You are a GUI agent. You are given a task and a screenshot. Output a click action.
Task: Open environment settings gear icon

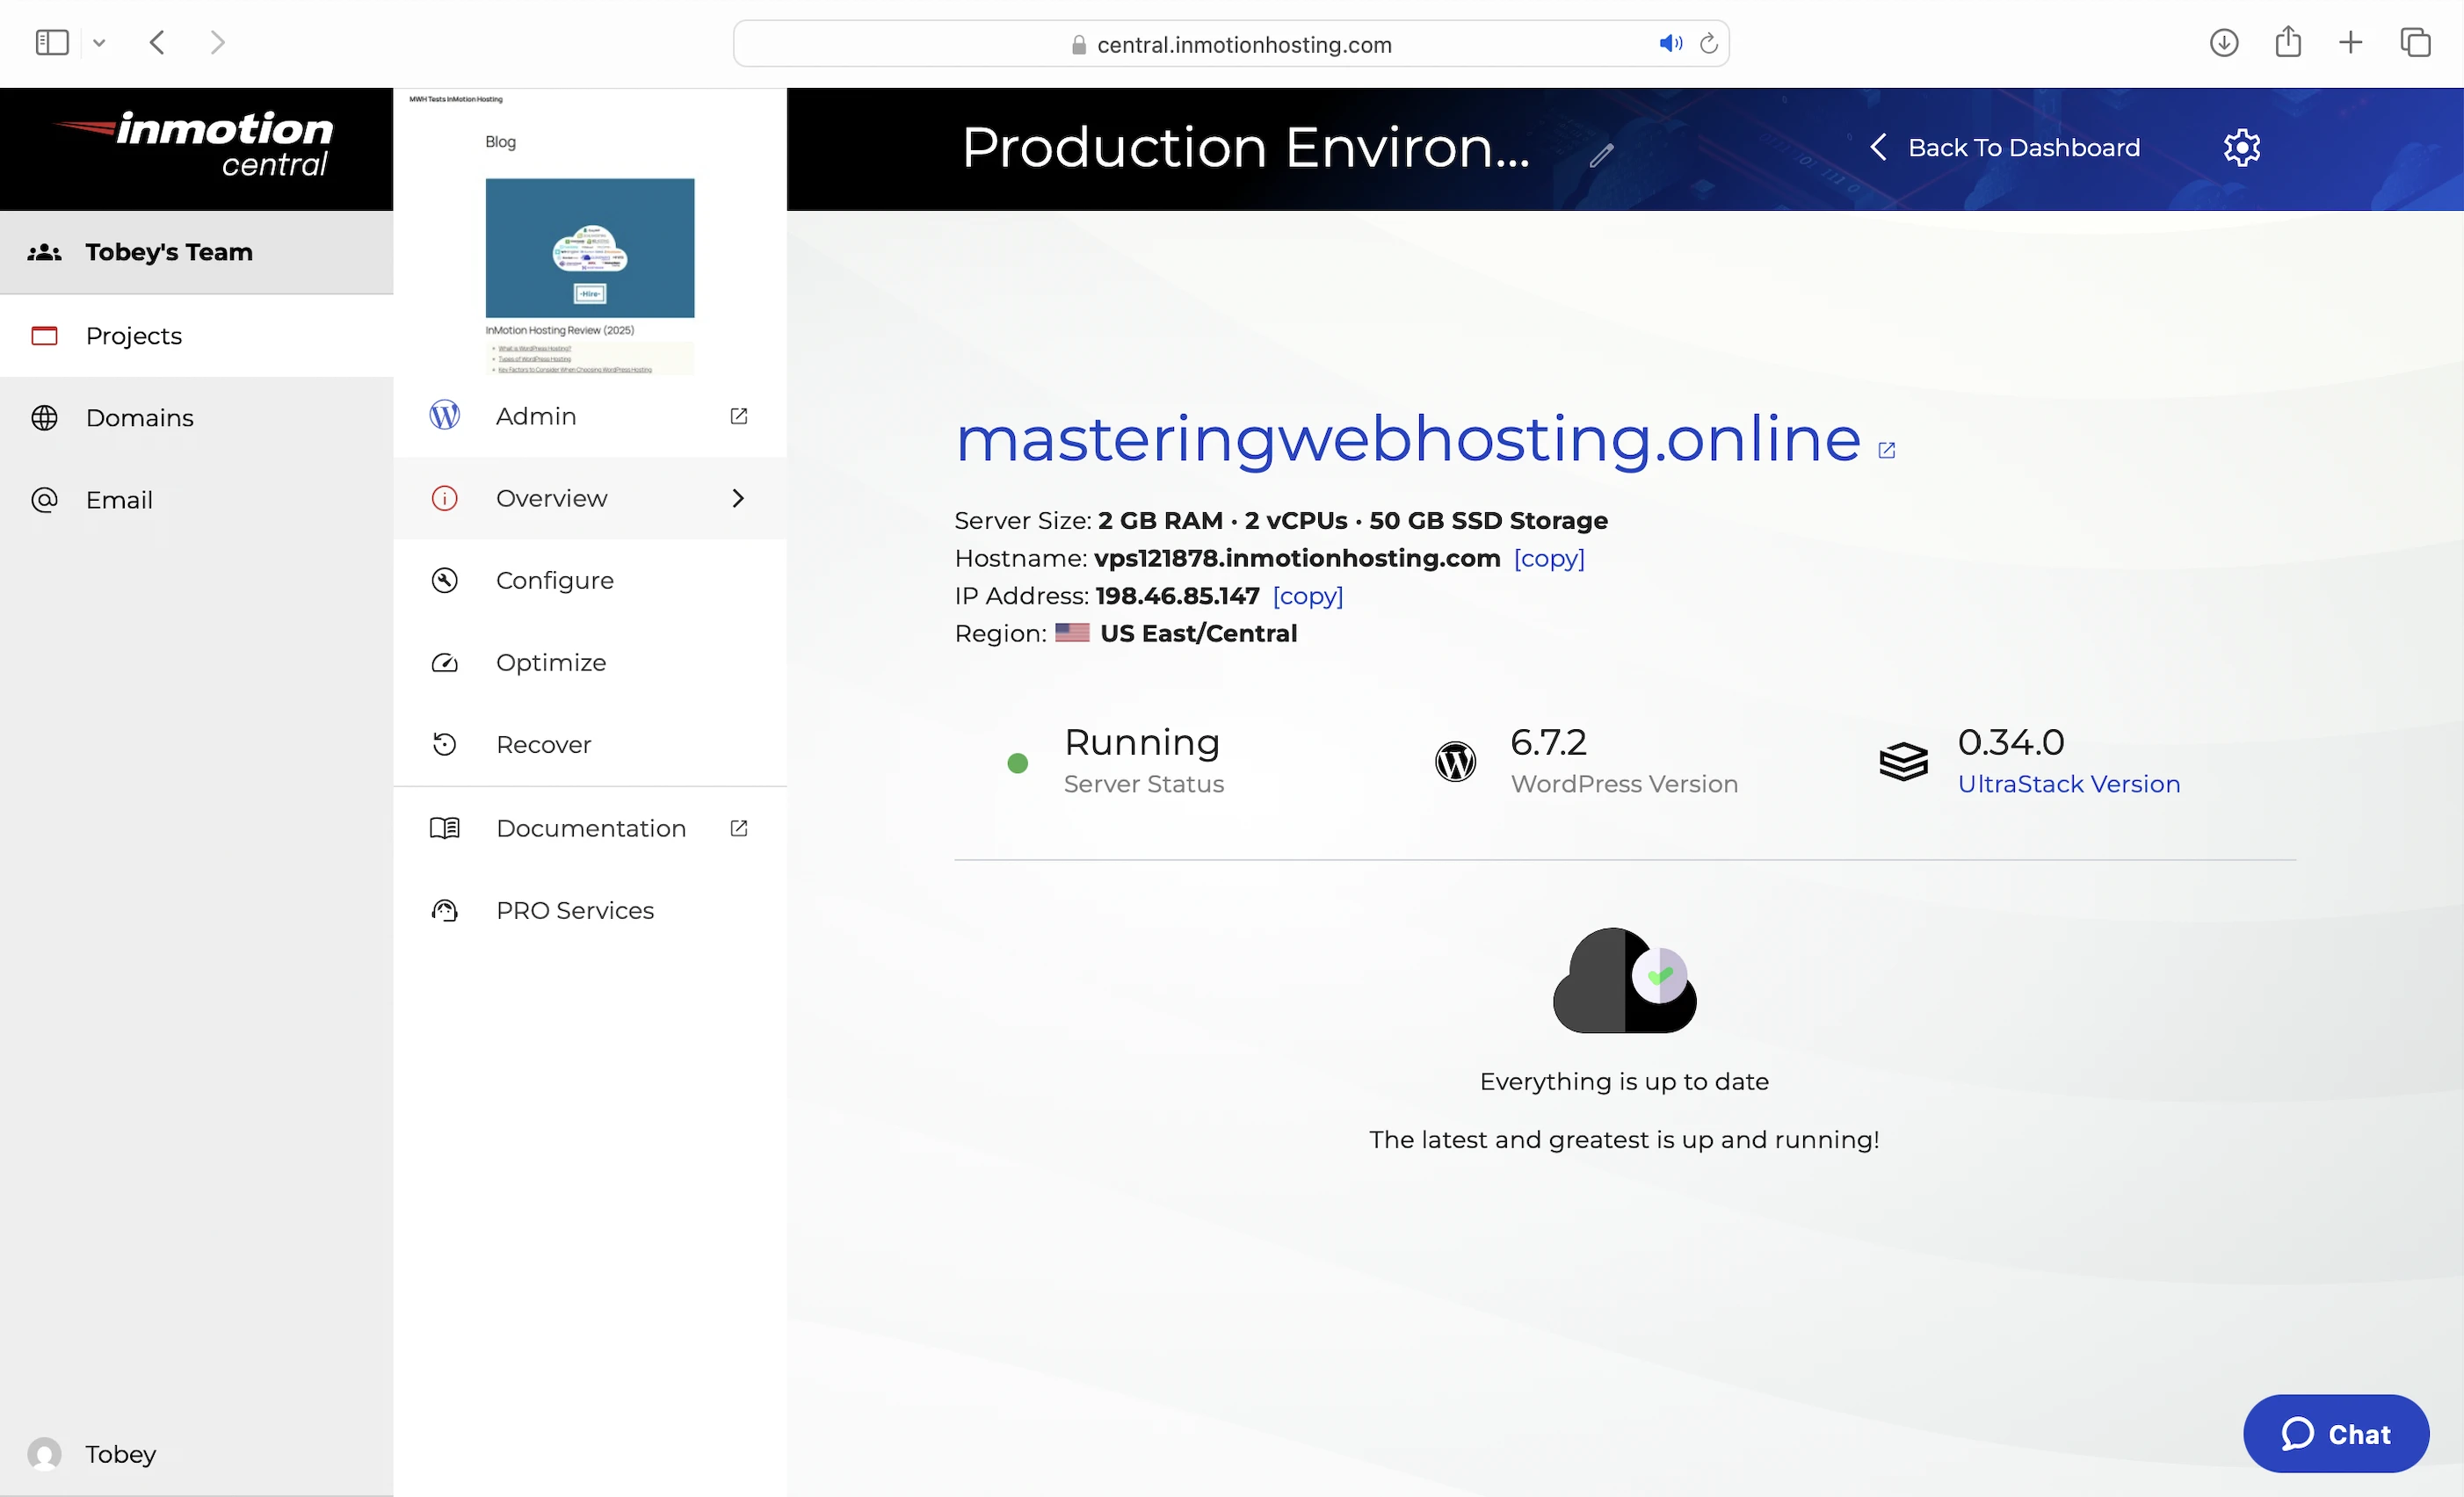tap(2241, 148)
